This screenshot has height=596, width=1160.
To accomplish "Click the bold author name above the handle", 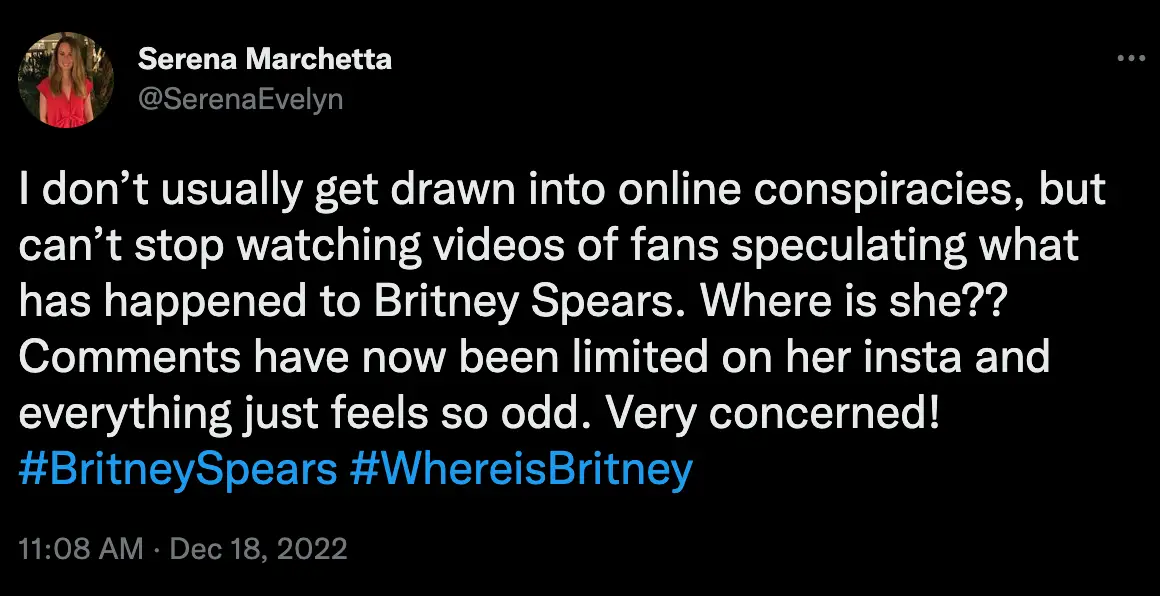I will (x=263, y=58).
